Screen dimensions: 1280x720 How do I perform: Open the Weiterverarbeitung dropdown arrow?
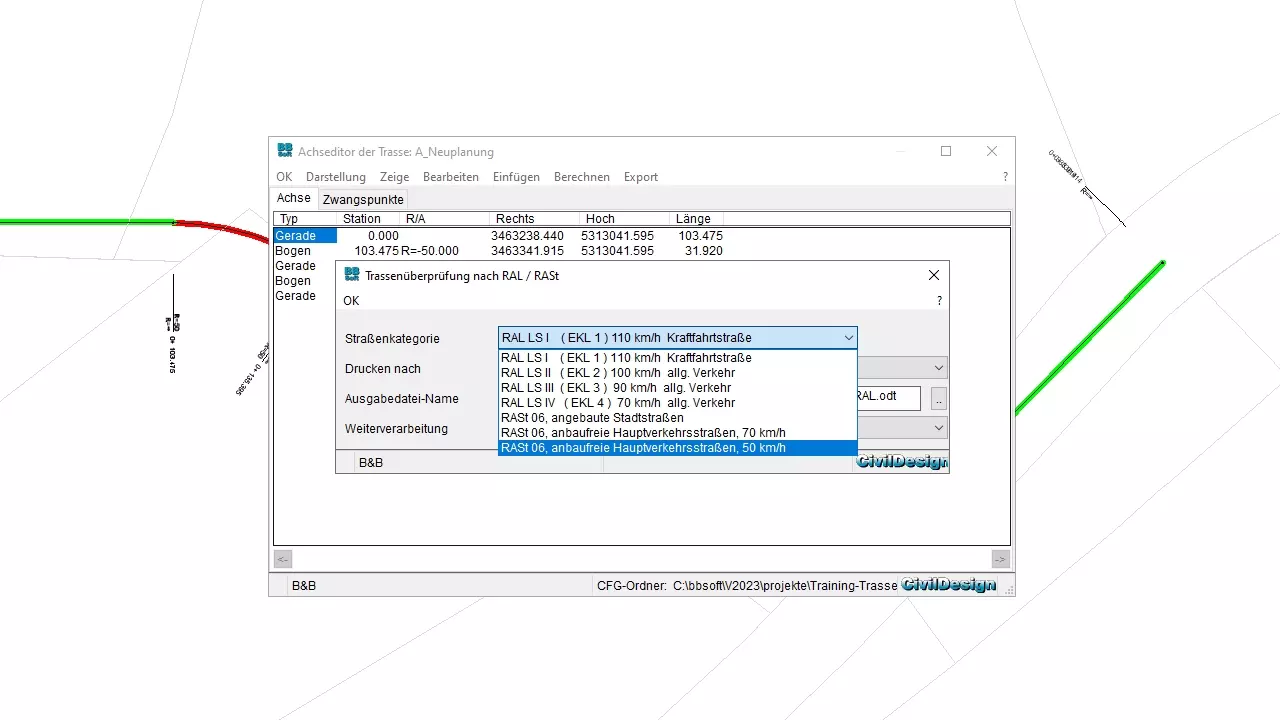pyautogui.click(x=939, y=428)
